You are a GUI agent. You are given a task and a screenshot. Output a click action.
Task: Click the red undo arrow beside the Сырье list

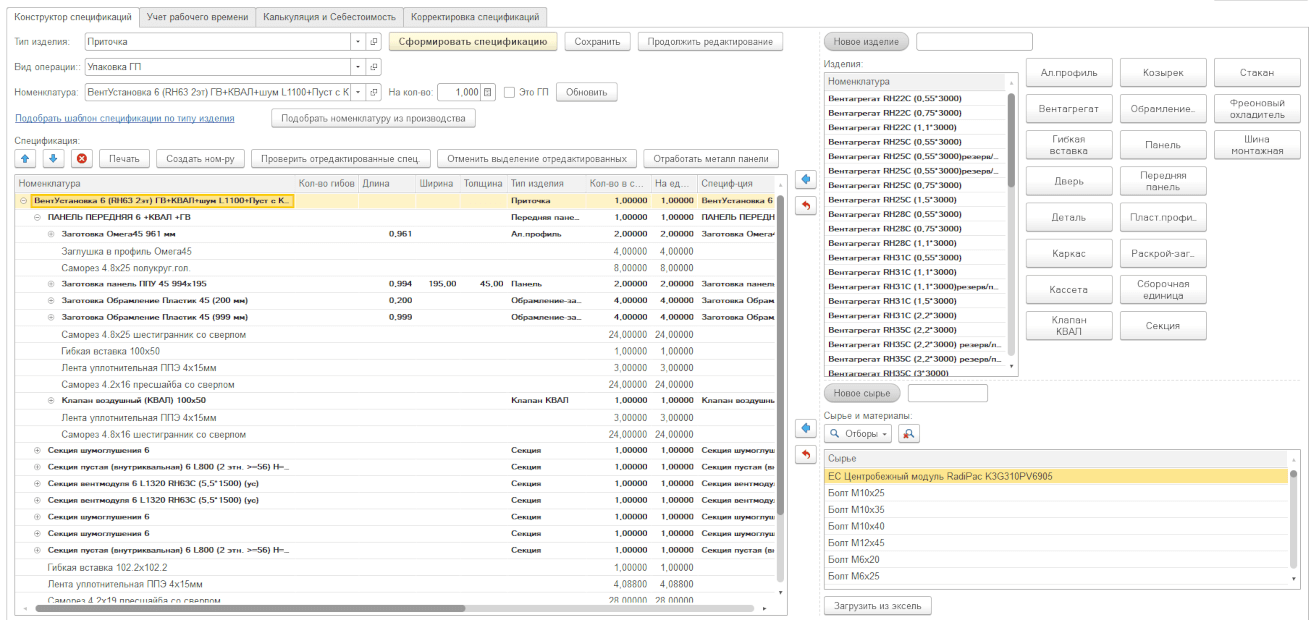(x=806, y=455)
